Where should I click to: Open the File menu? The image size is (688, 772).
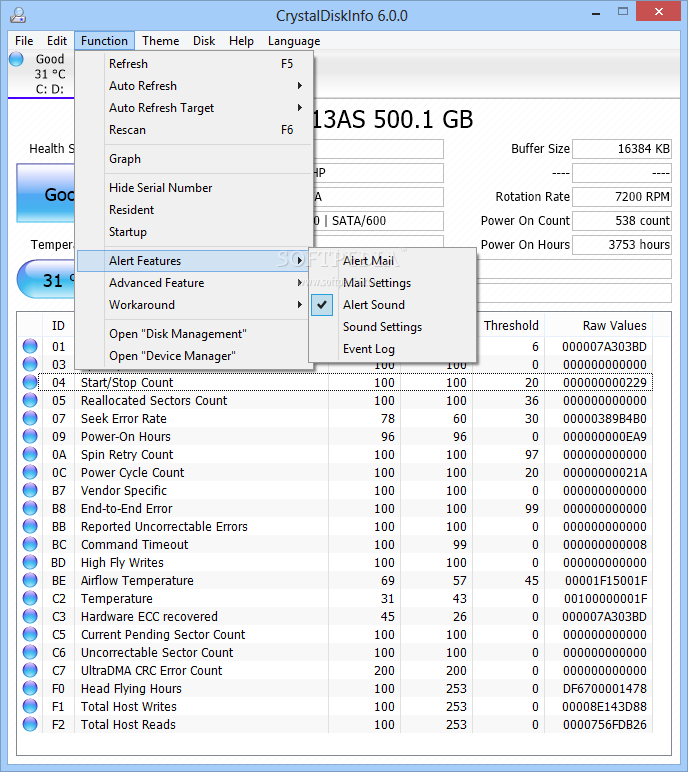(x=24, y=41)
